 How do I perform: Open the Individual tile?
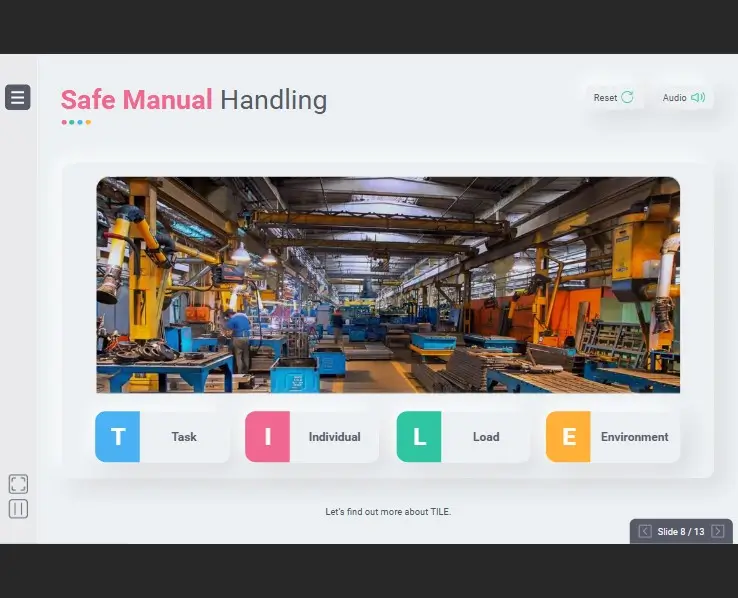pyautogui.click(x=312, y=437)
